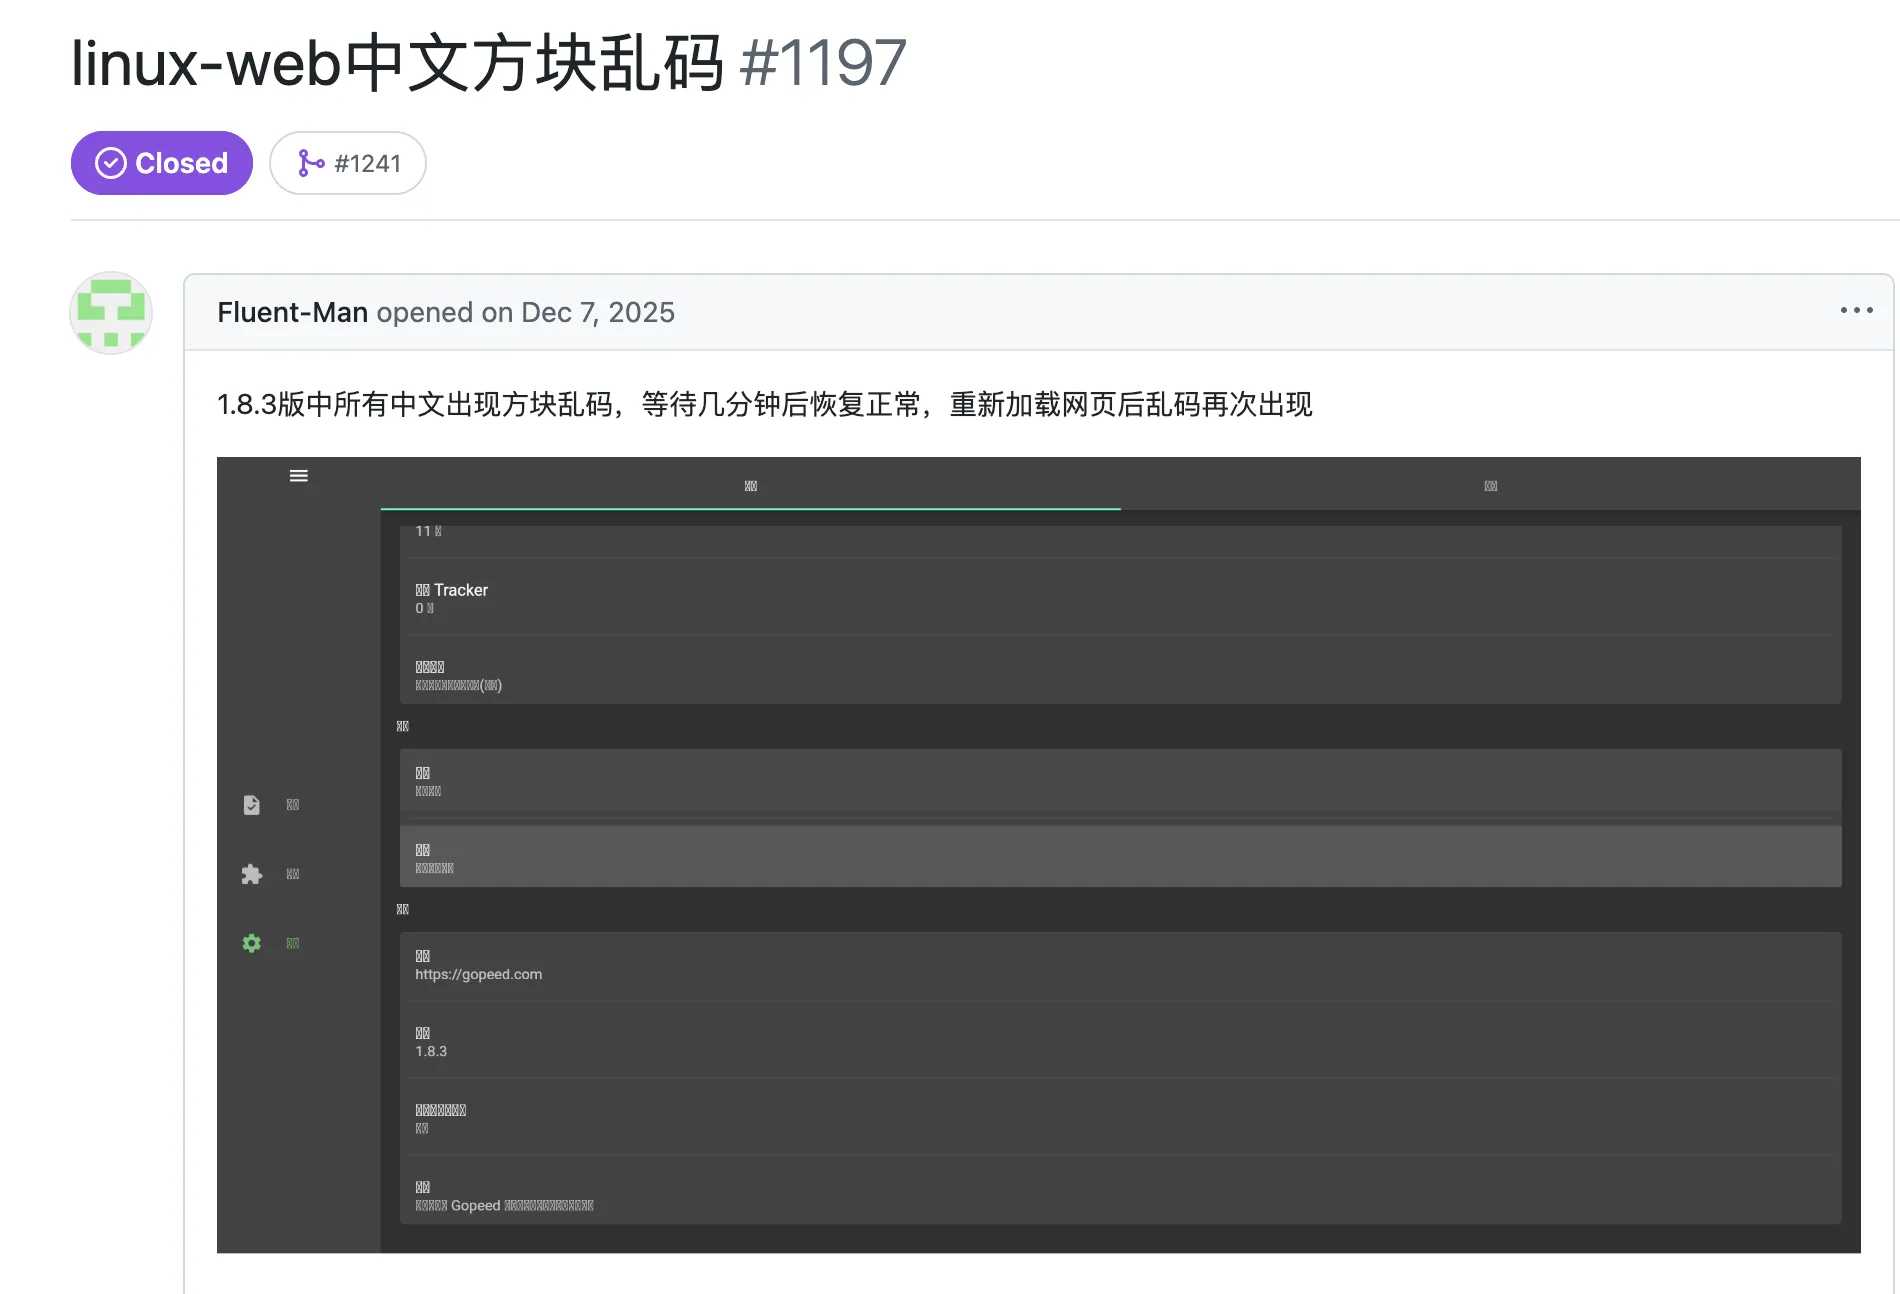
Task: Select the second tab on the right
Action: click(x=1490, y=486)
